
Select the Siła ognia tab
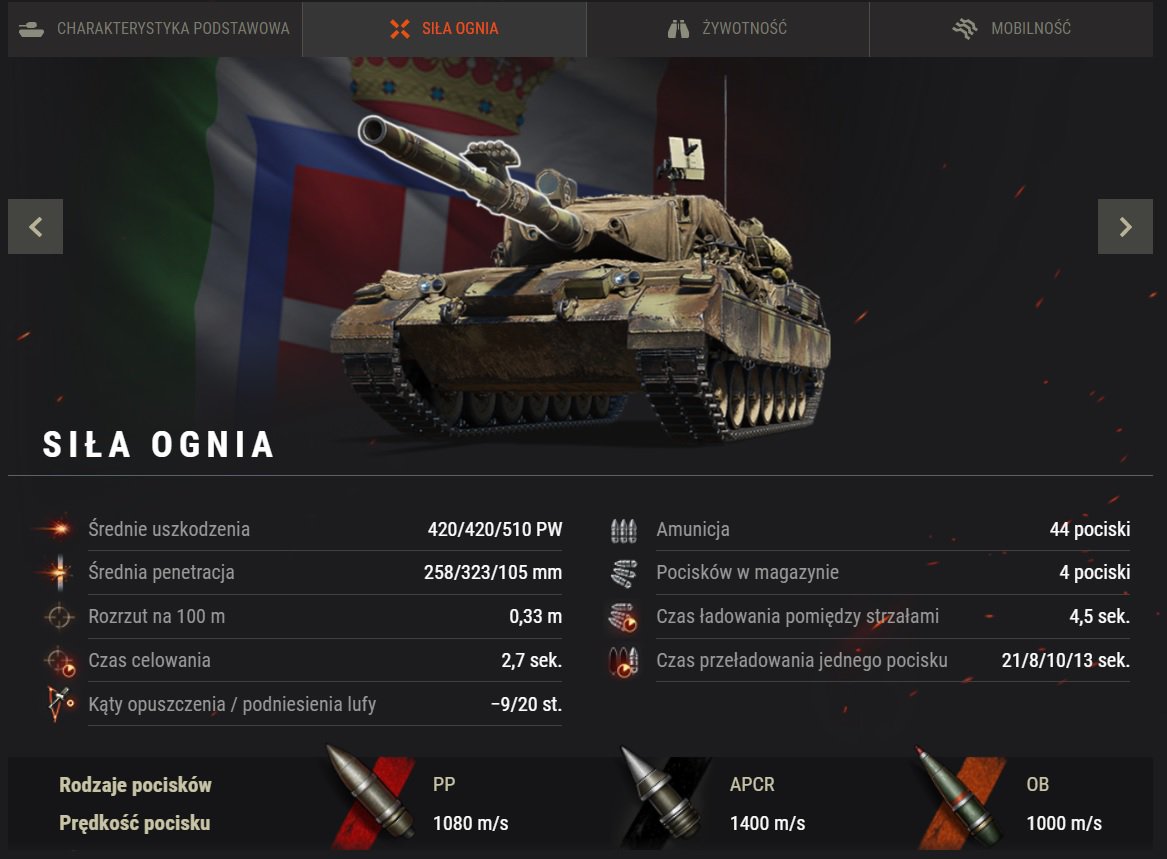click(444, 29)
